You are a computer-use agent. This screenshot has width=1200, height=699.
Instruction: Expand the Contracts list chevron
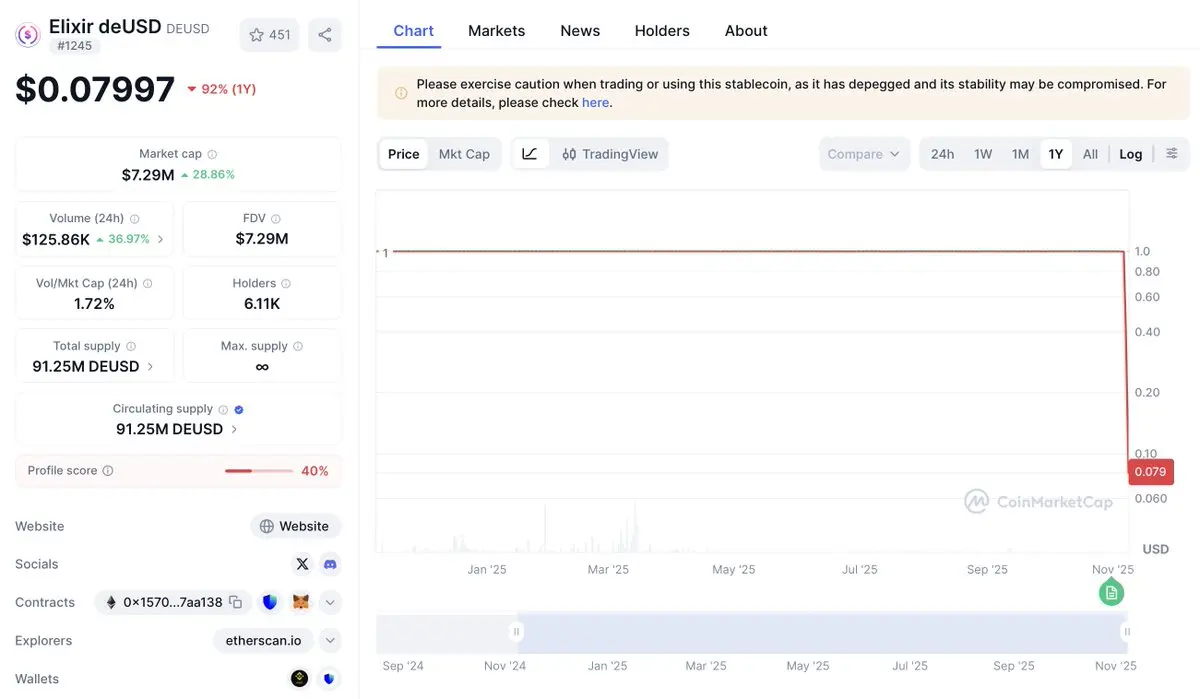click(330, 602)
